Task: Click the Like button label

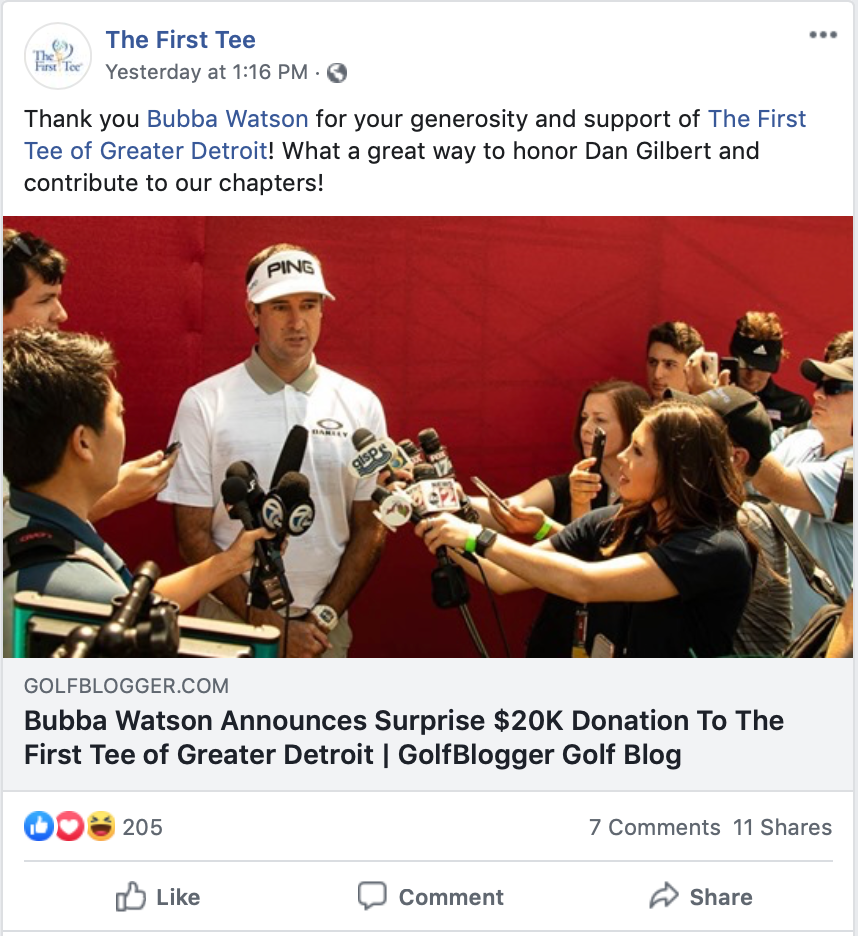Action: pyautogui.click(x=178, y=897)
